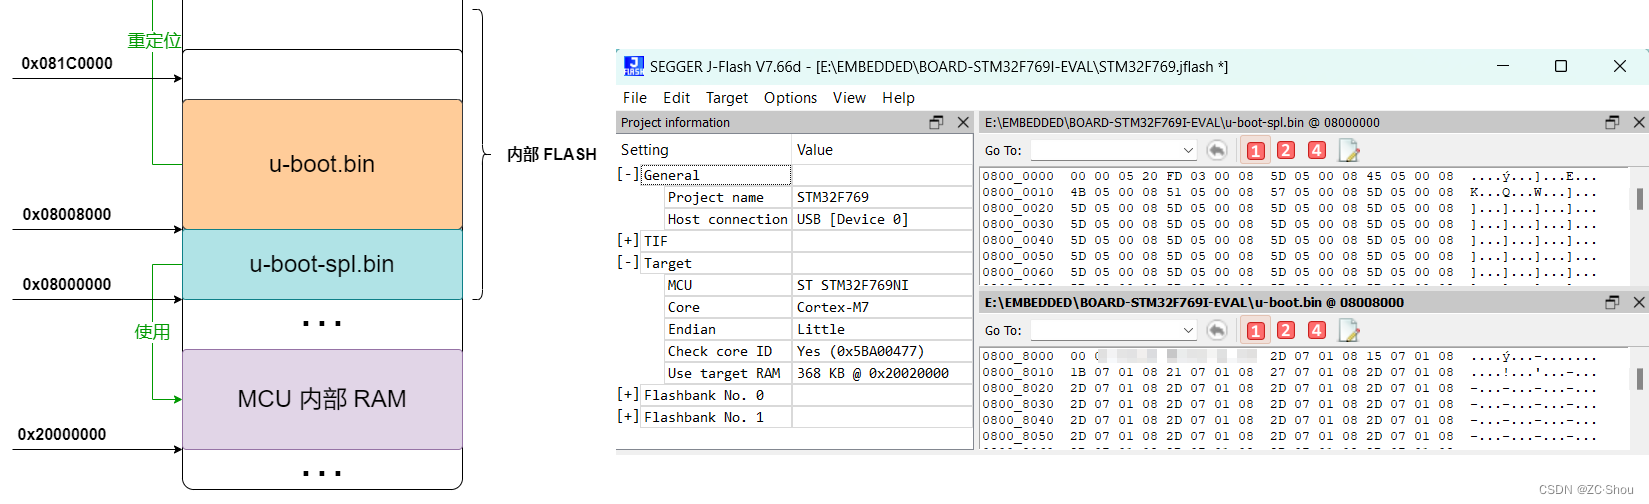Expand Flashbank No. 0 group

click(628, 395)
